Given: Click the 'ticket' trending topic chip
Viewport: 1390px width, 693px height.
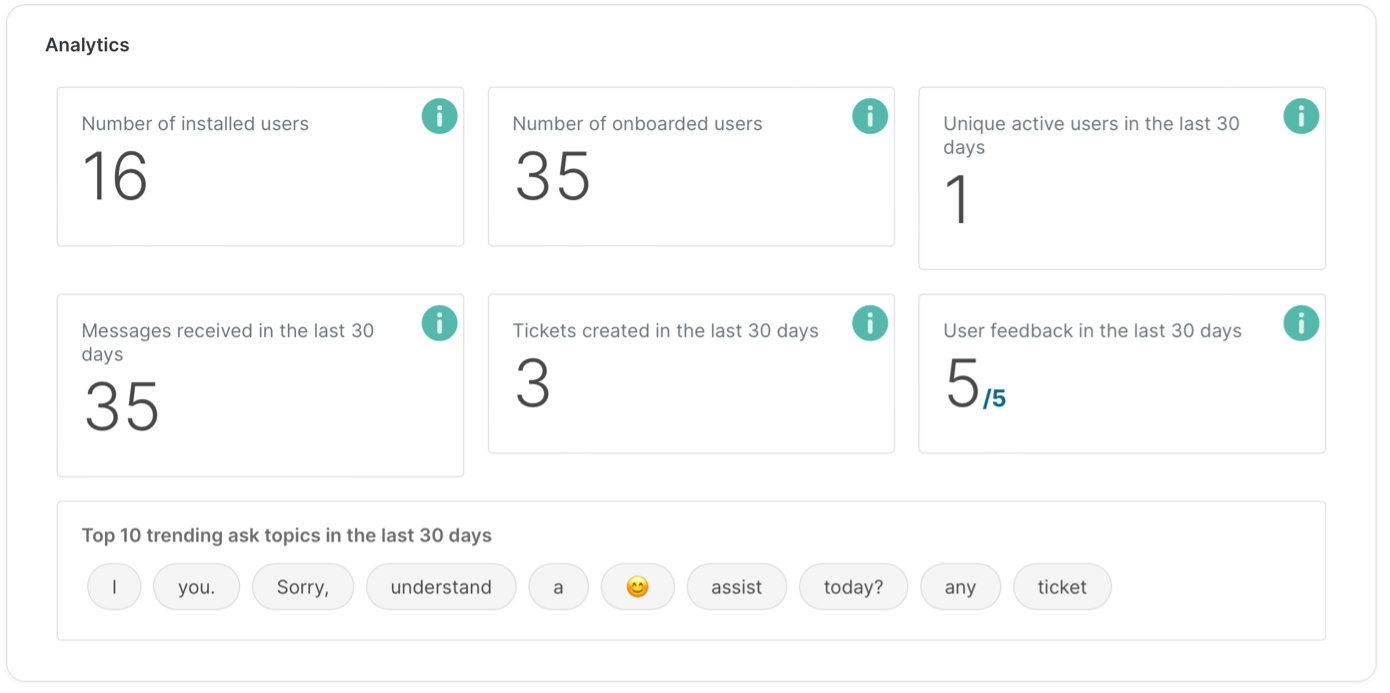Looking at the screenshot, I should [x=1062, y=587].
